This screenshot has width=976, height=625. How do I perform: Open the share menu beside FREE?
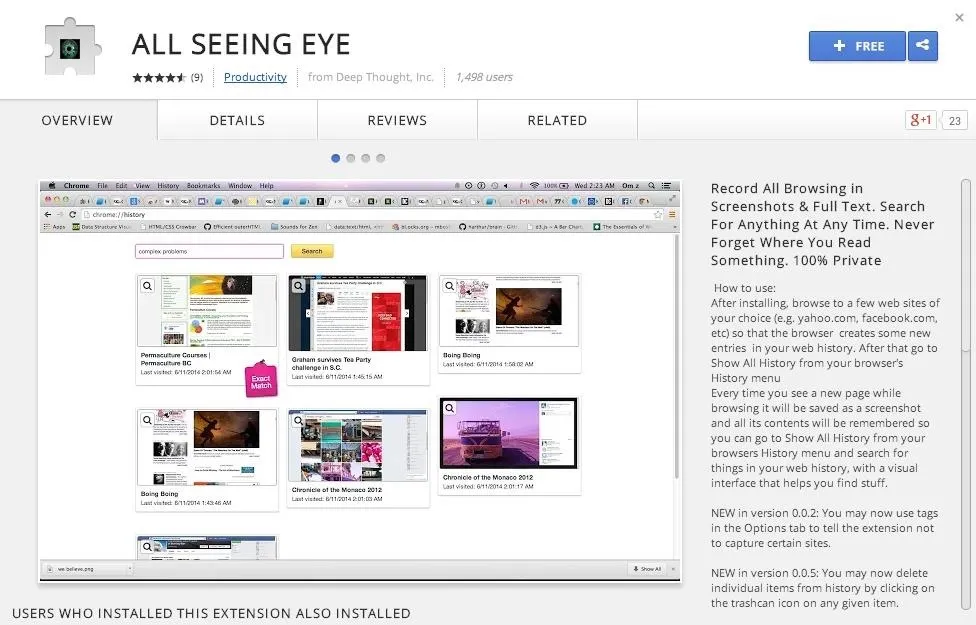pos(922,46)
